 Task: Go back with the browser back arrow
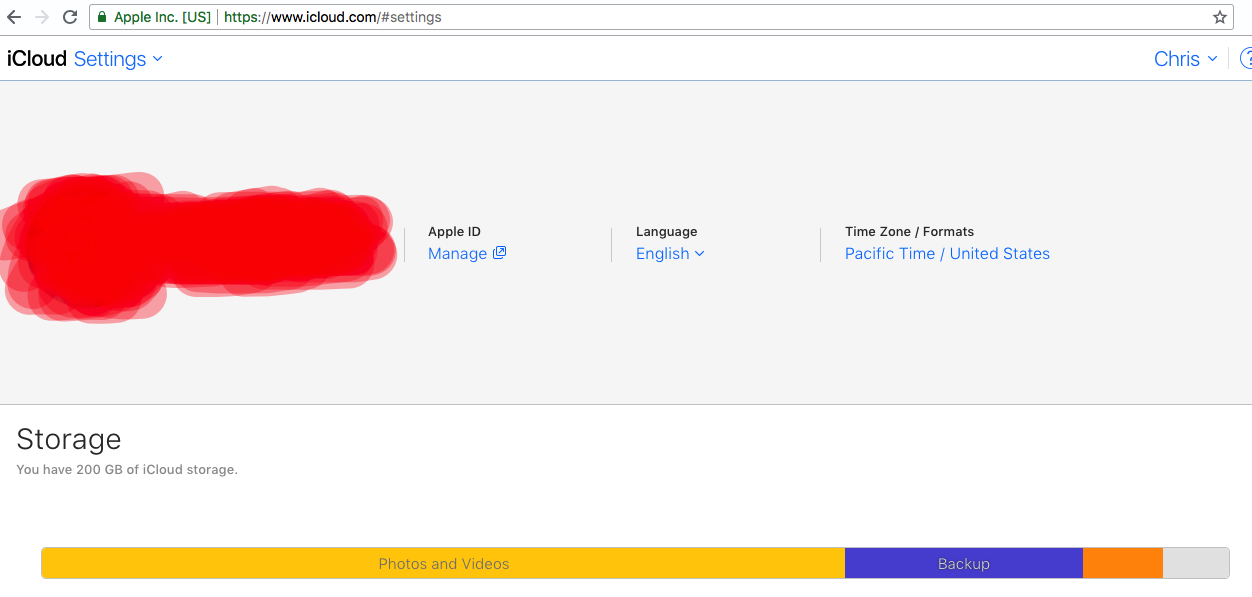point(14,17)
